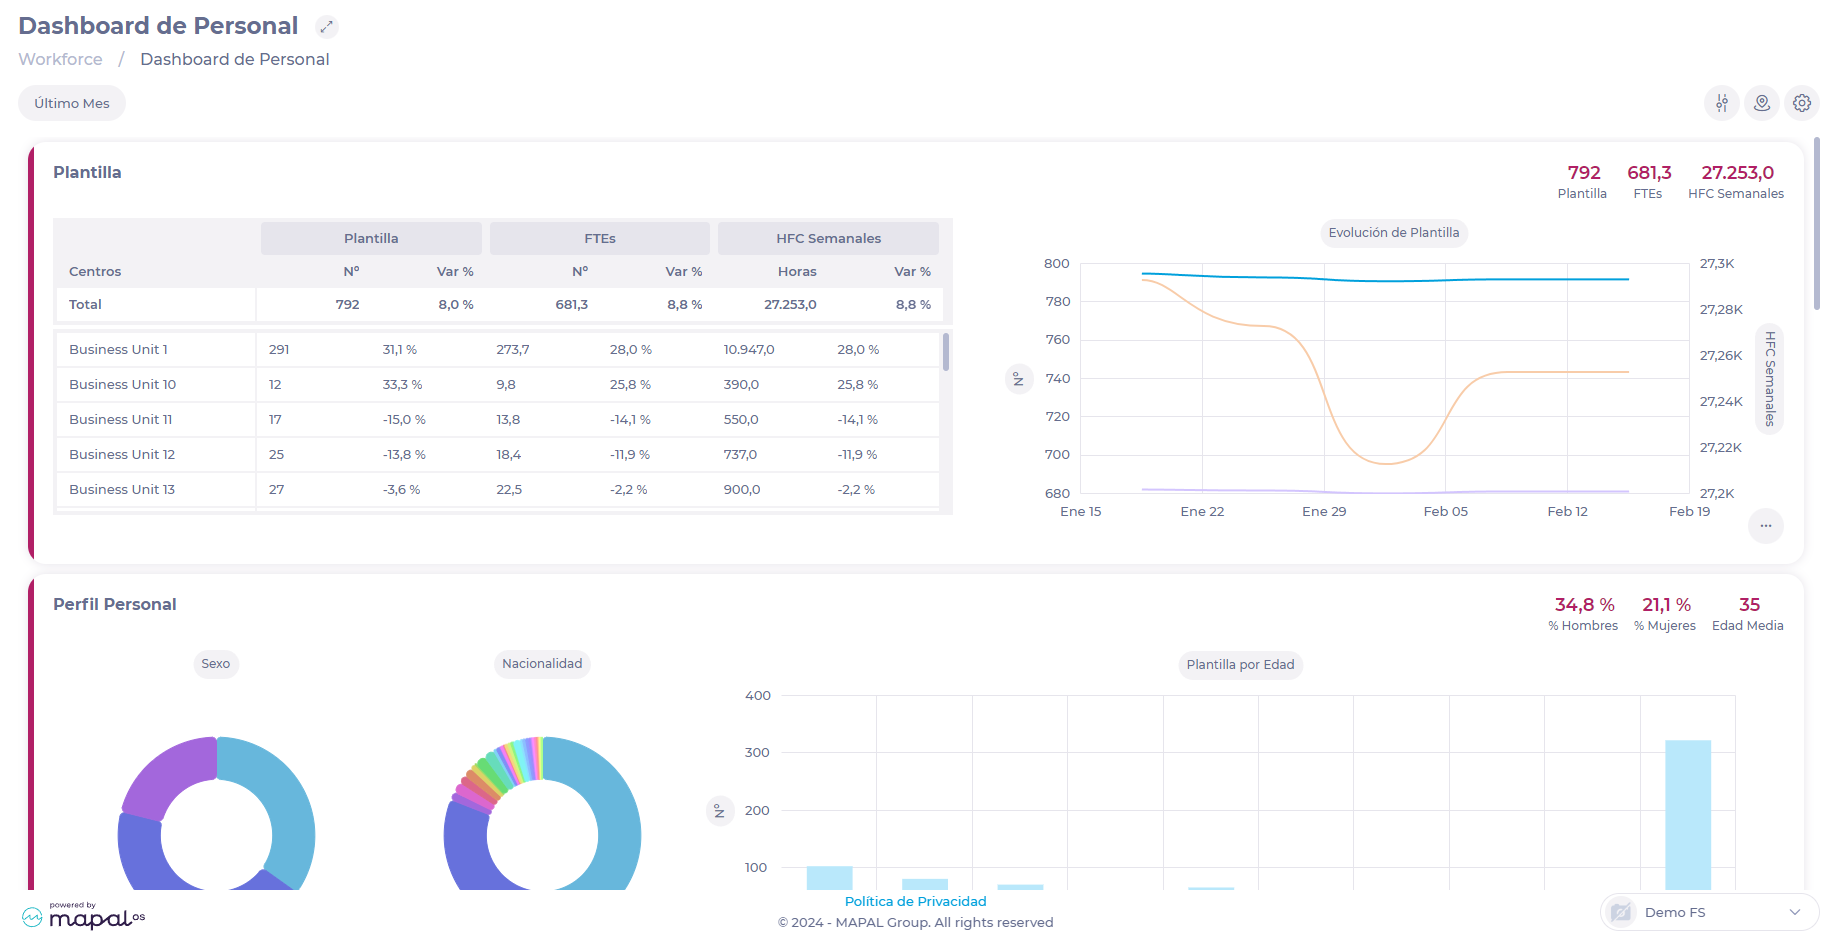Click the Demo FS profile photo placeholder

click(x=1621, y=912)
